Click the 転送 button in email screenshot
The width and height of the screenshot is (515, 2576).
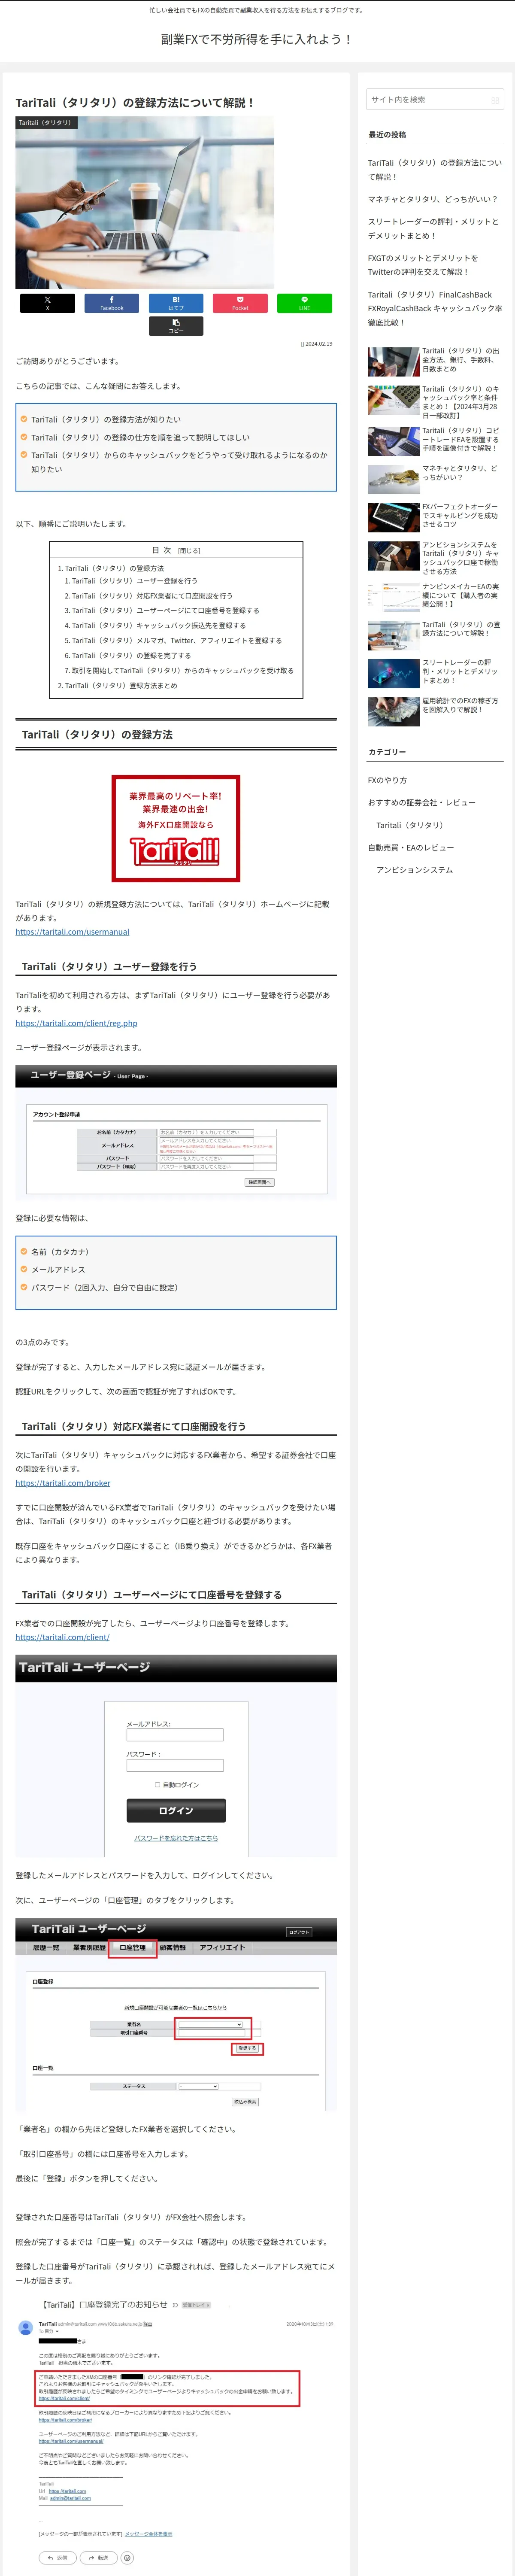tap(98, 2558)
